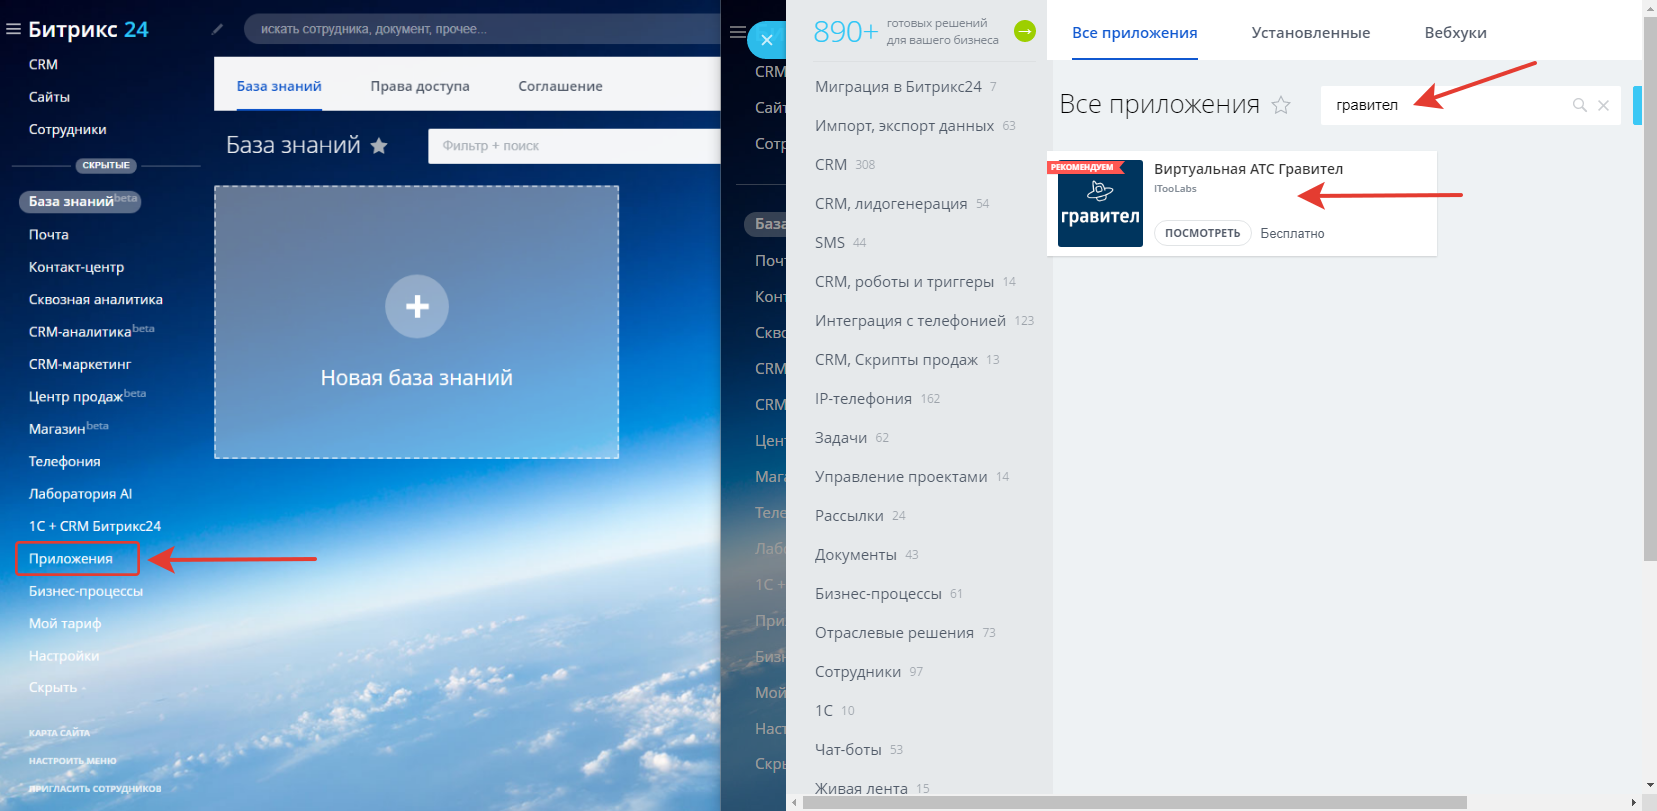Click ПРИГЛАСИТЬ СОТРУДНИКОВ link
Image resolution: width=1657 pixels, height=811 pixels.
(x=95, y=789)
